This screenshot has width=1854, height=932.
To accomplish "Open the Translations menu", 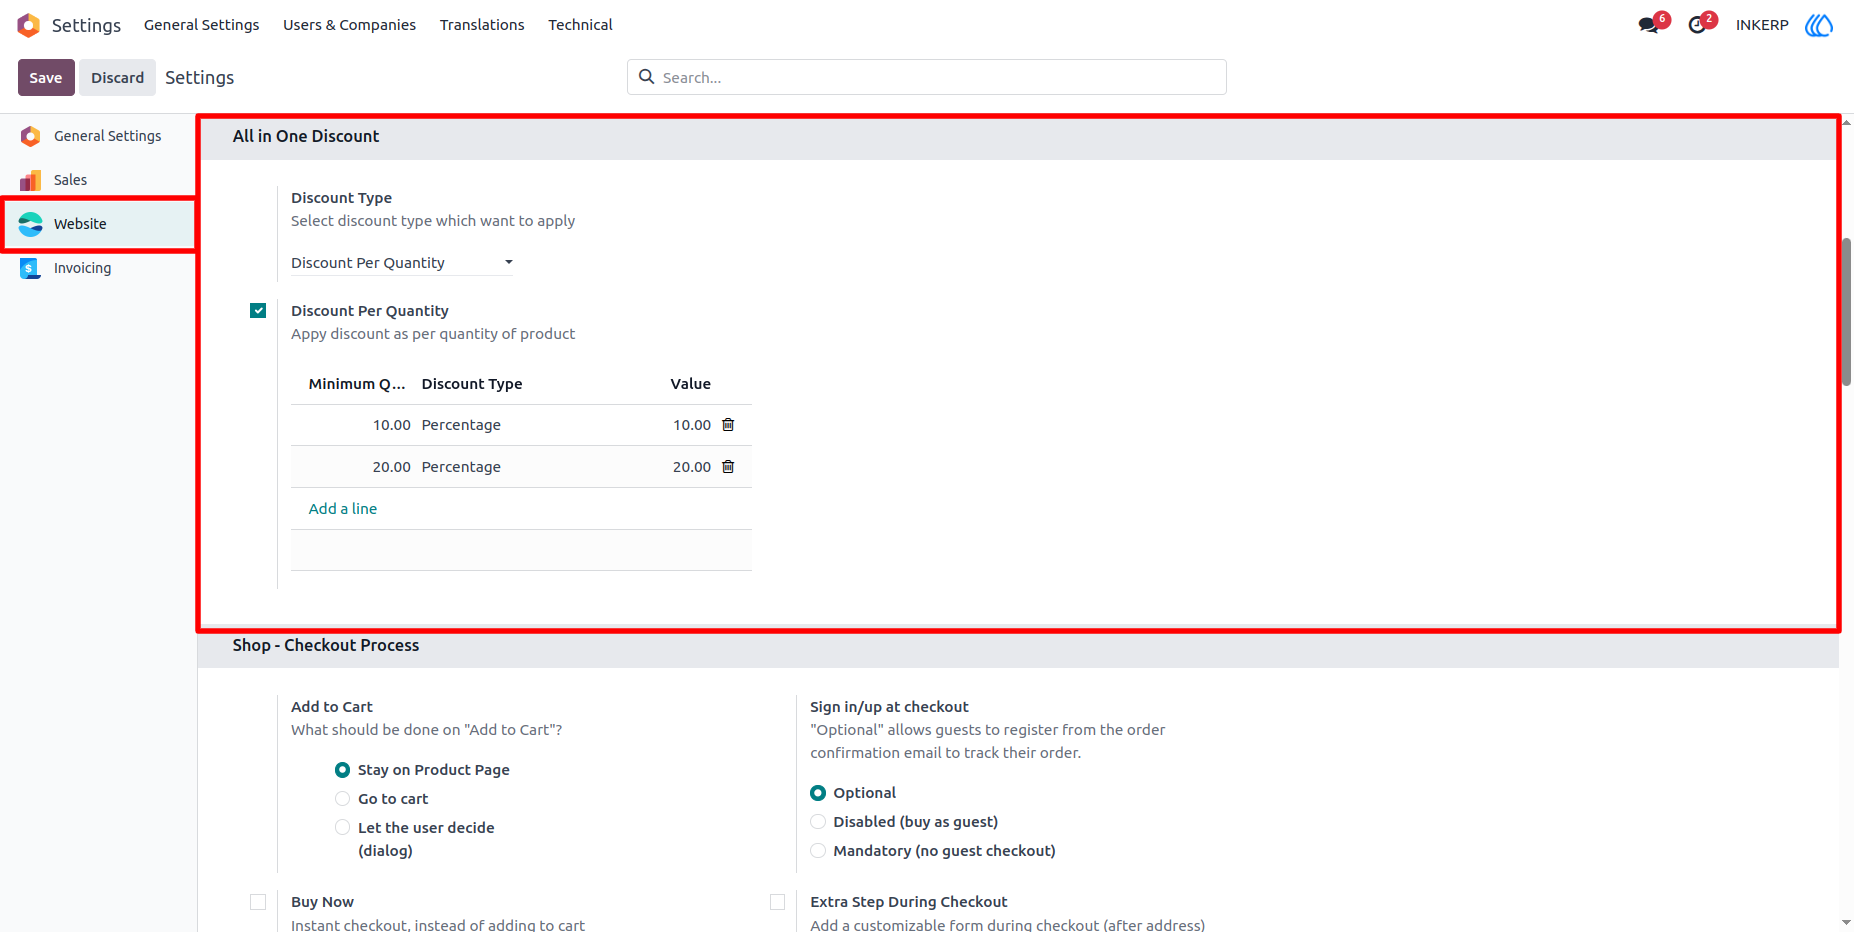I will [x=482, y=25].
